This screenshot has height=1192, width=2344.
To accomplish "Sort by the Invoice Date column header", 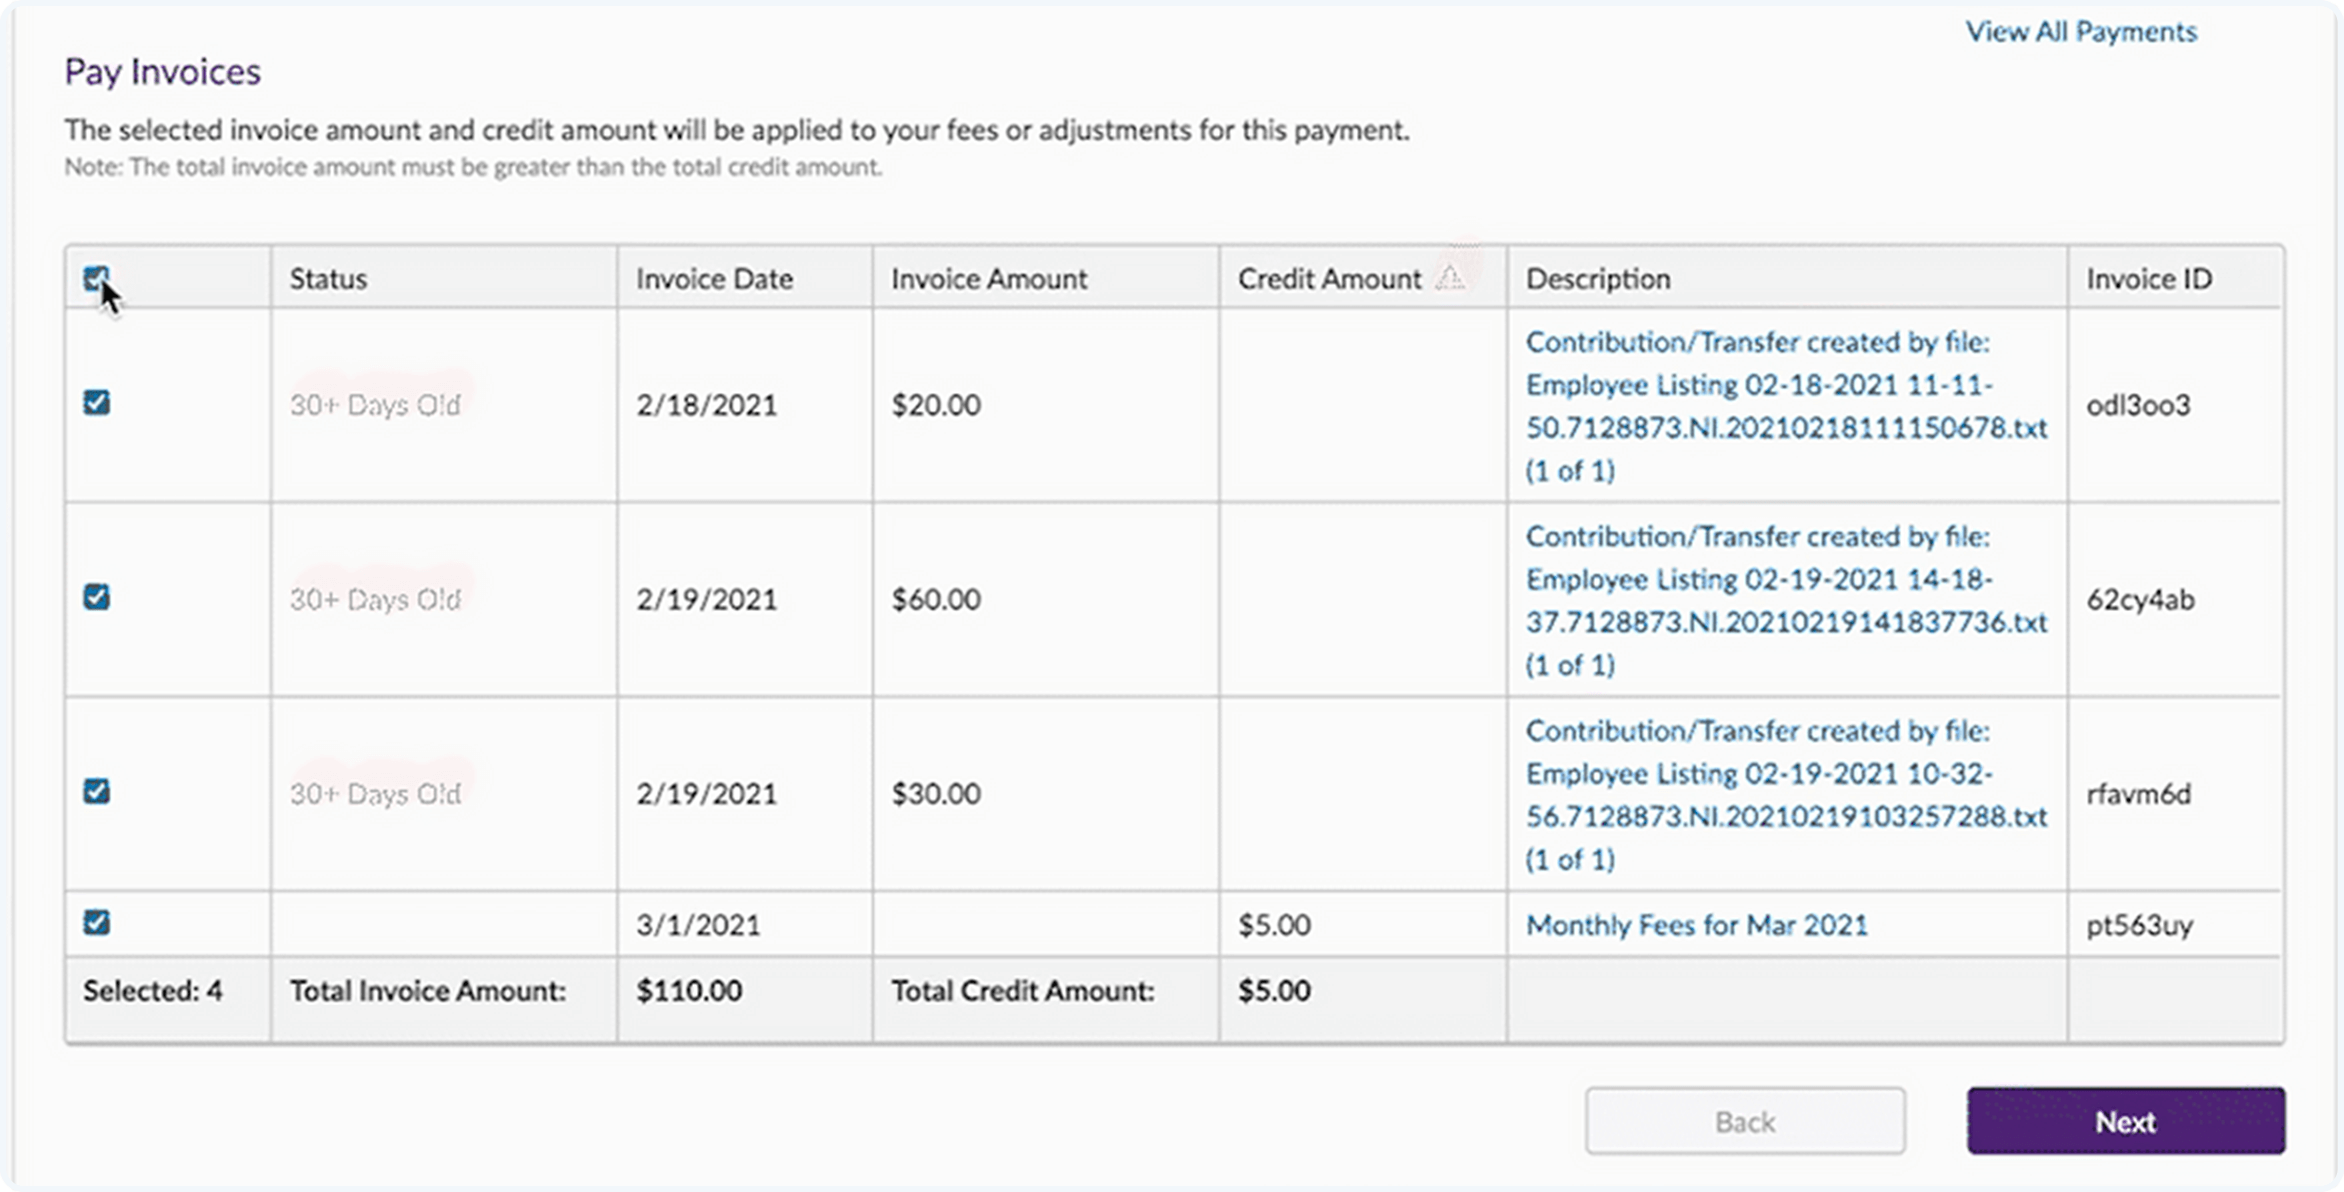I will coord(714,279).
